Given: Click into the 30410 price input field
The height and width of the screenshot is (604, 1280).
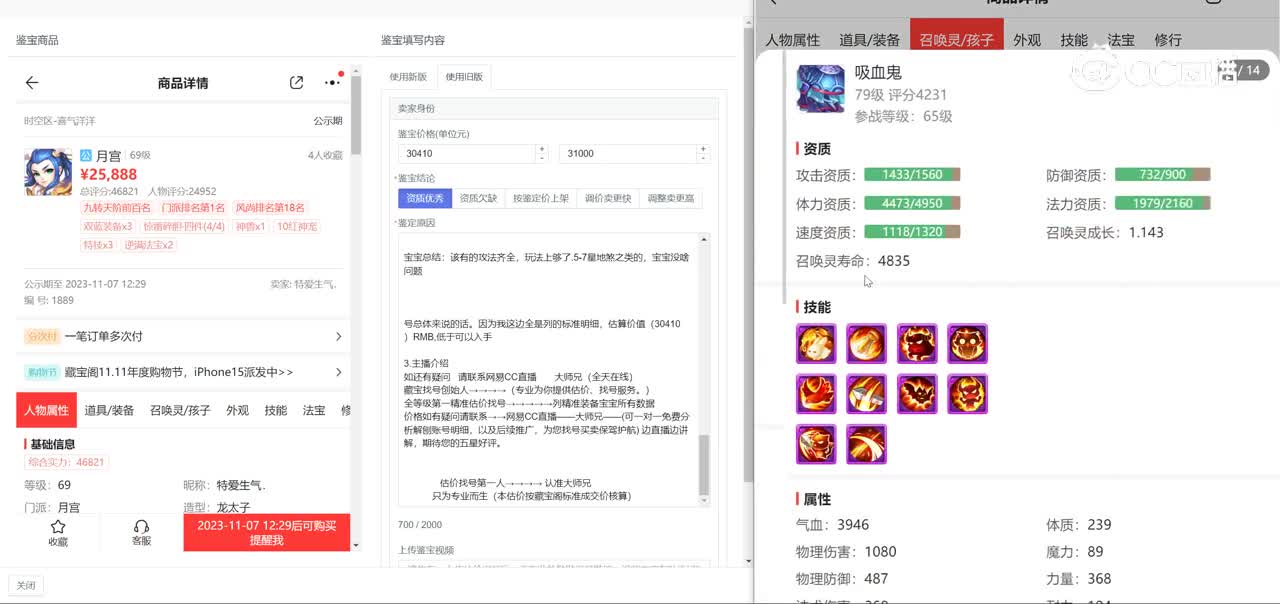Looking at the screenshot, I should [x=467, y=154].
